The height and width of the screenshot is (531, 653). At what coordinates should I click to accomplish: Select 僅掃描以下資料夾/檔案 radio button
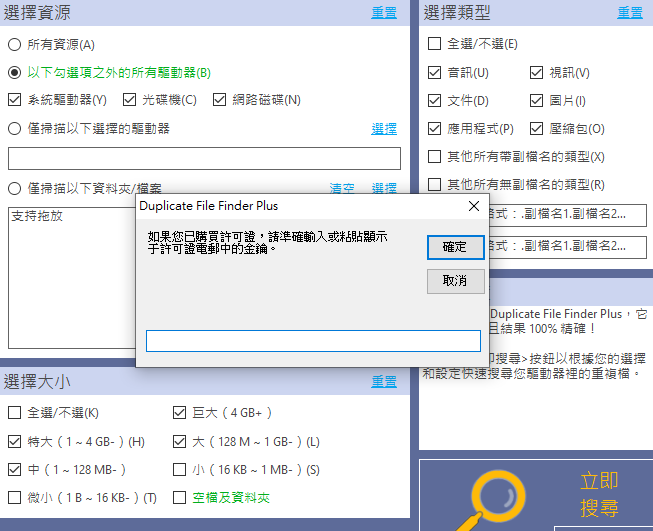point(15,188)
